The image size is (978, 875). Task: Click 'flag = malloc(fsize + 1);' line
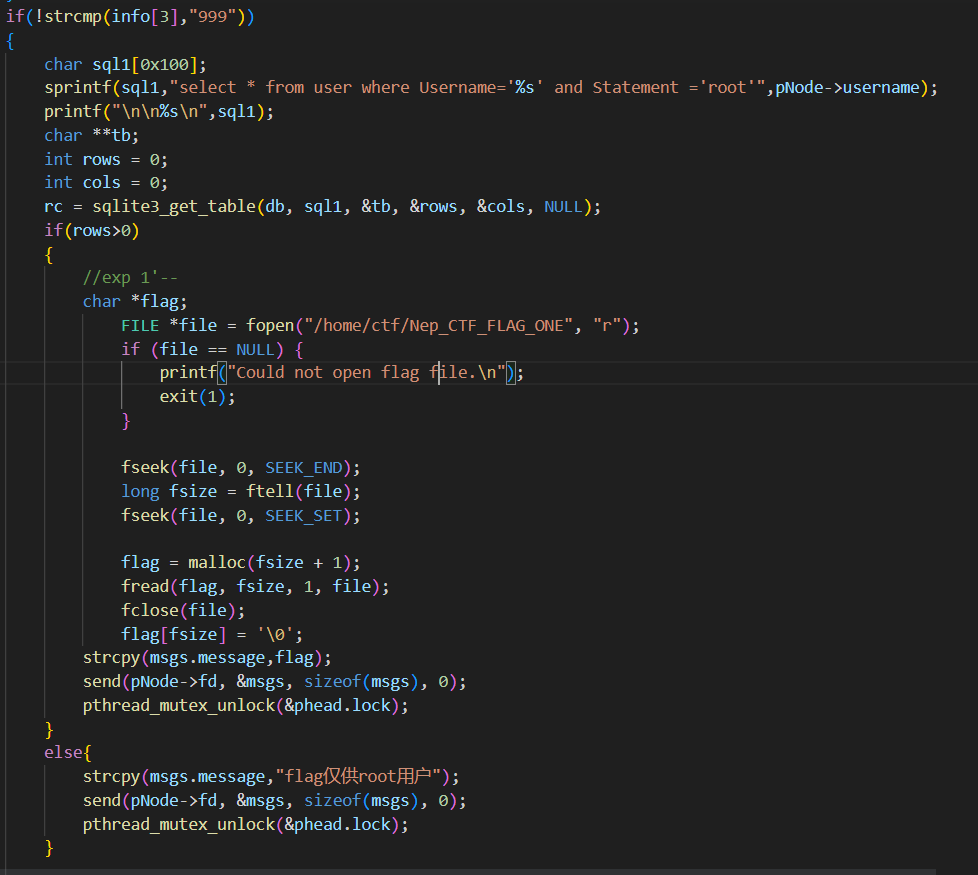click(241, 563)
